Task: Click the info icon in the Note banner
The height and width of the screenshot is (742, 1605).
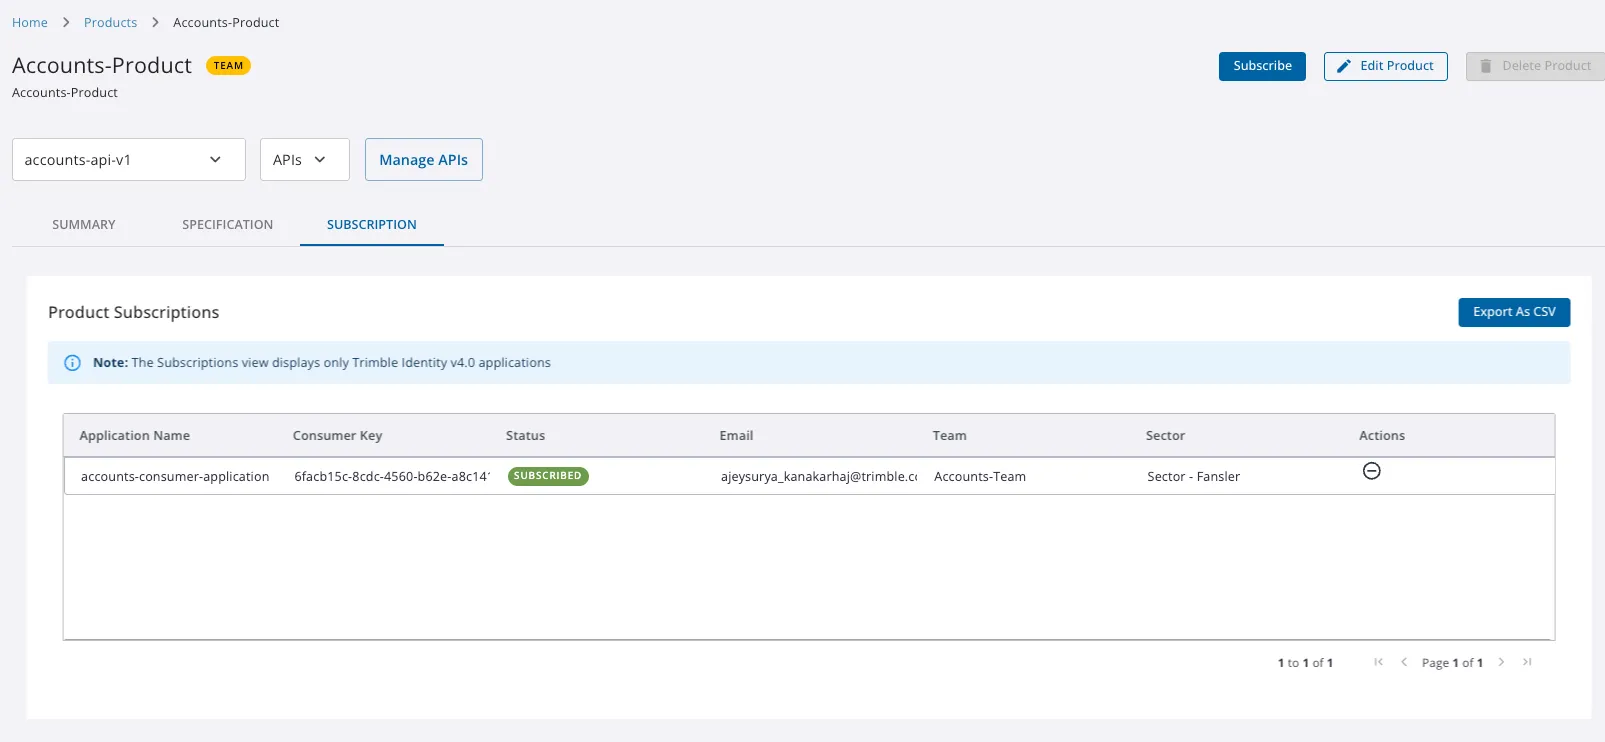Action: (72, 363)
